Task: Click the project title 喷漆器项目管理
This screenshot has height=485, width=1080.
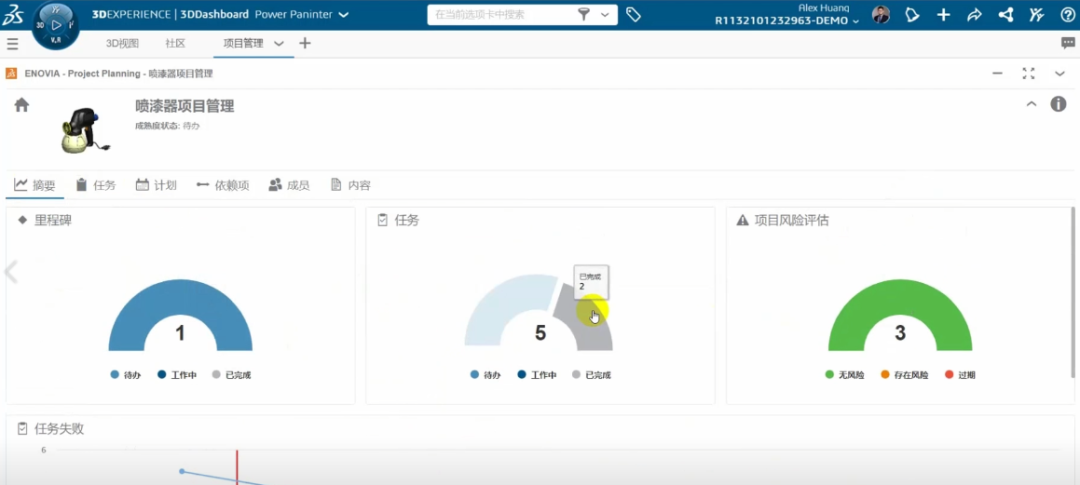Action: point(185,106)
